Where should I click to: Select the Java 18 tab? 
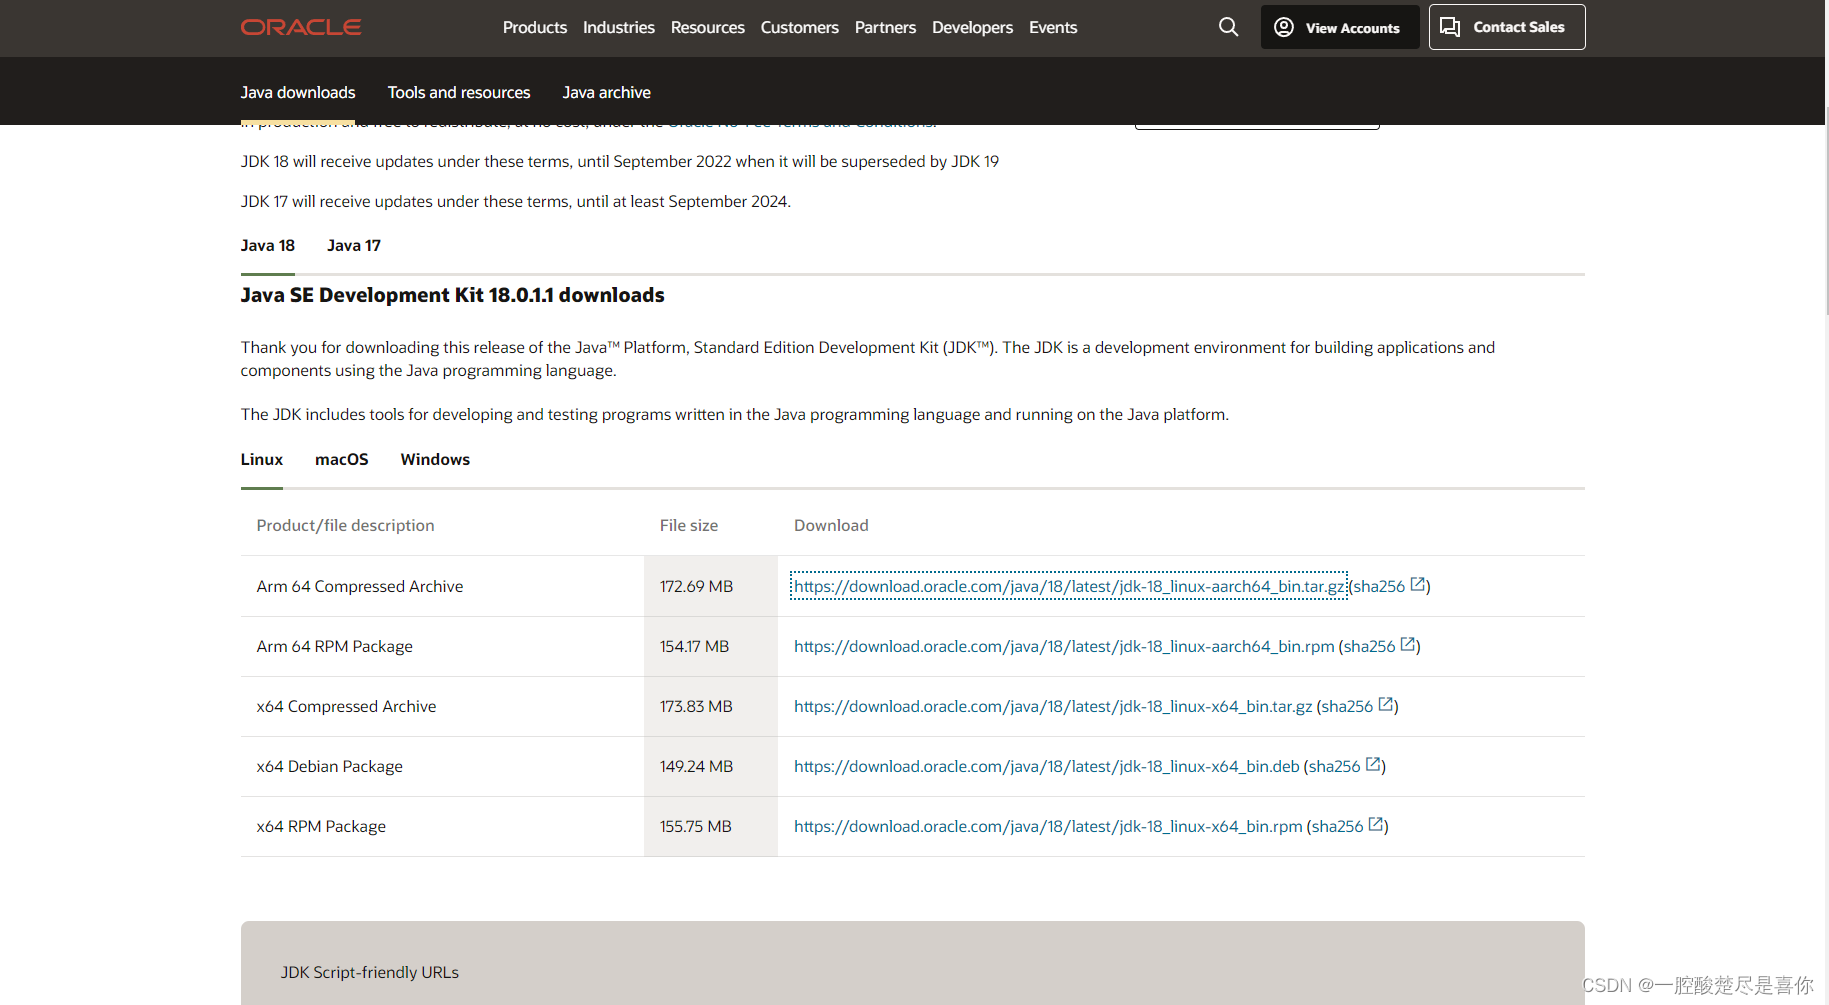tap(268, 246)
